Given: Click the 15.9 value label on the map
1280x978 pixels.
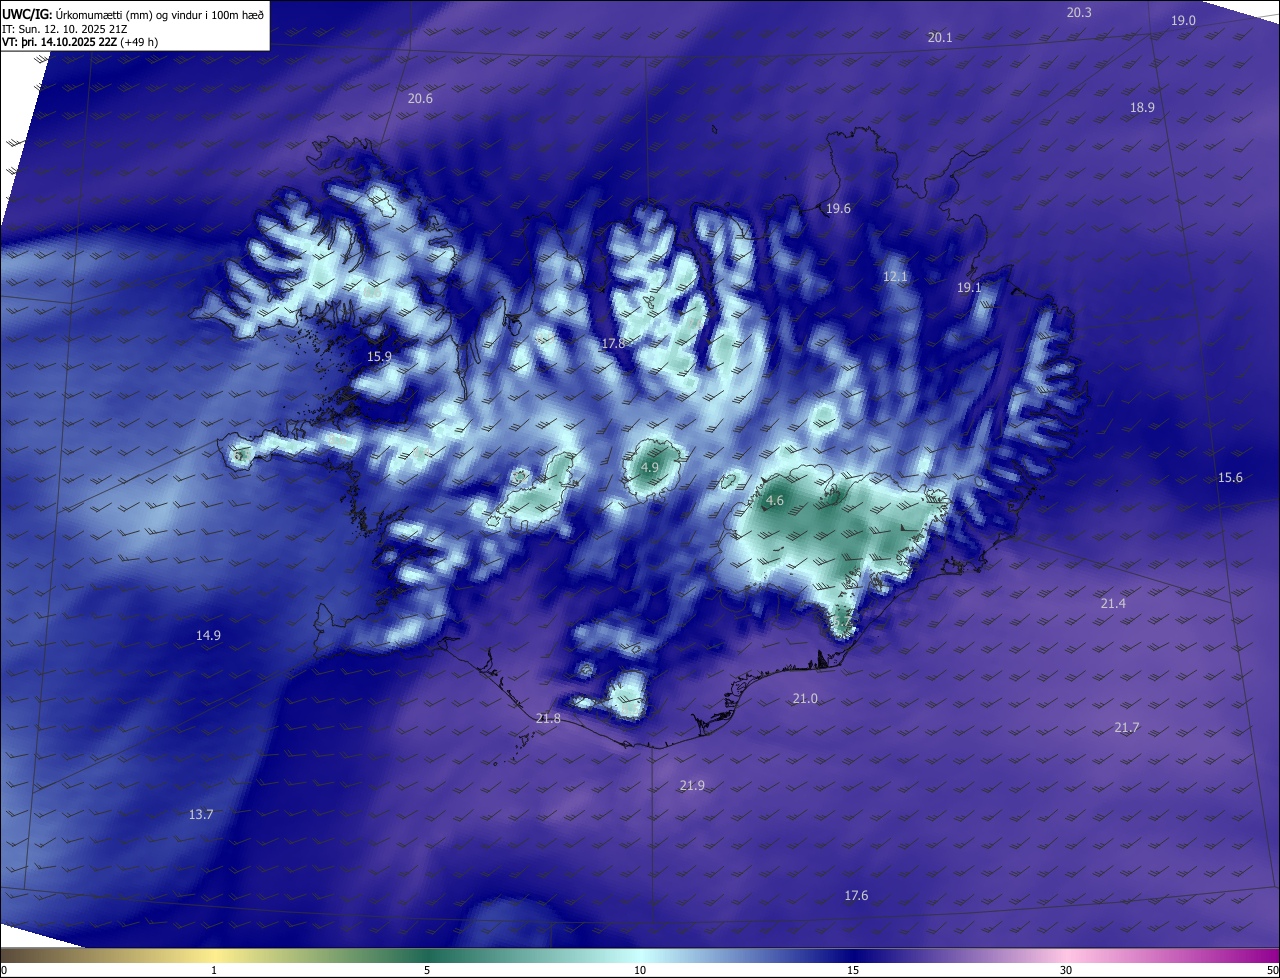Looking at the screenshot, I should (x=379, y=356).
